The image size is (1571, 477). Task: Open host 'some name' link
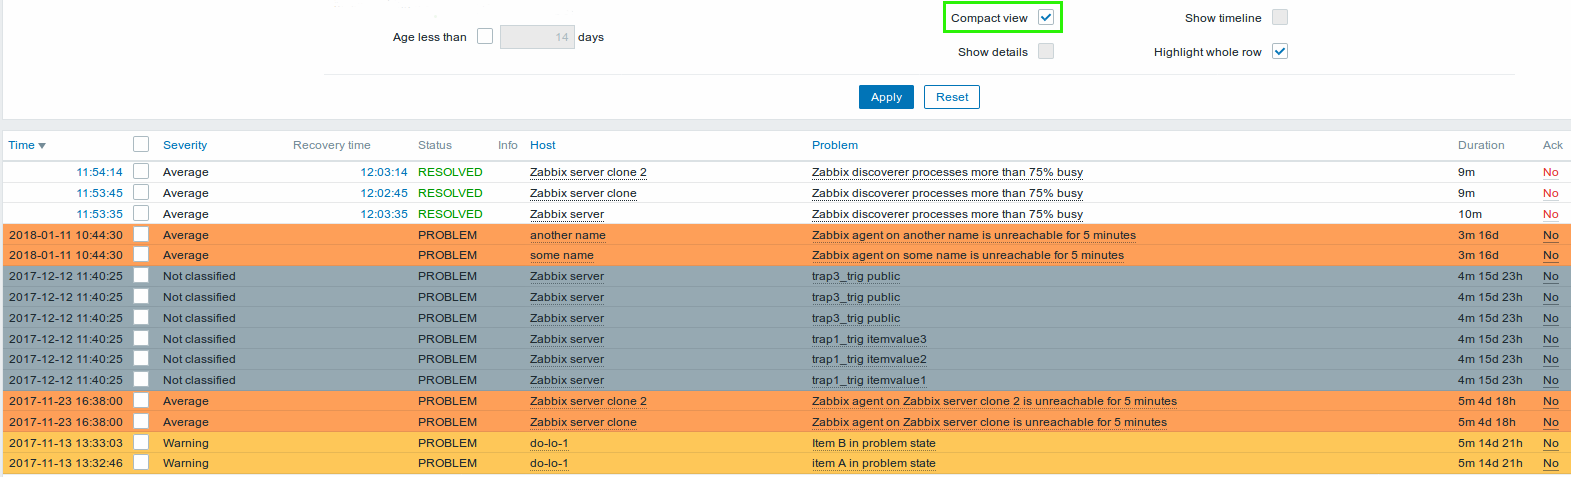(562, 255)
